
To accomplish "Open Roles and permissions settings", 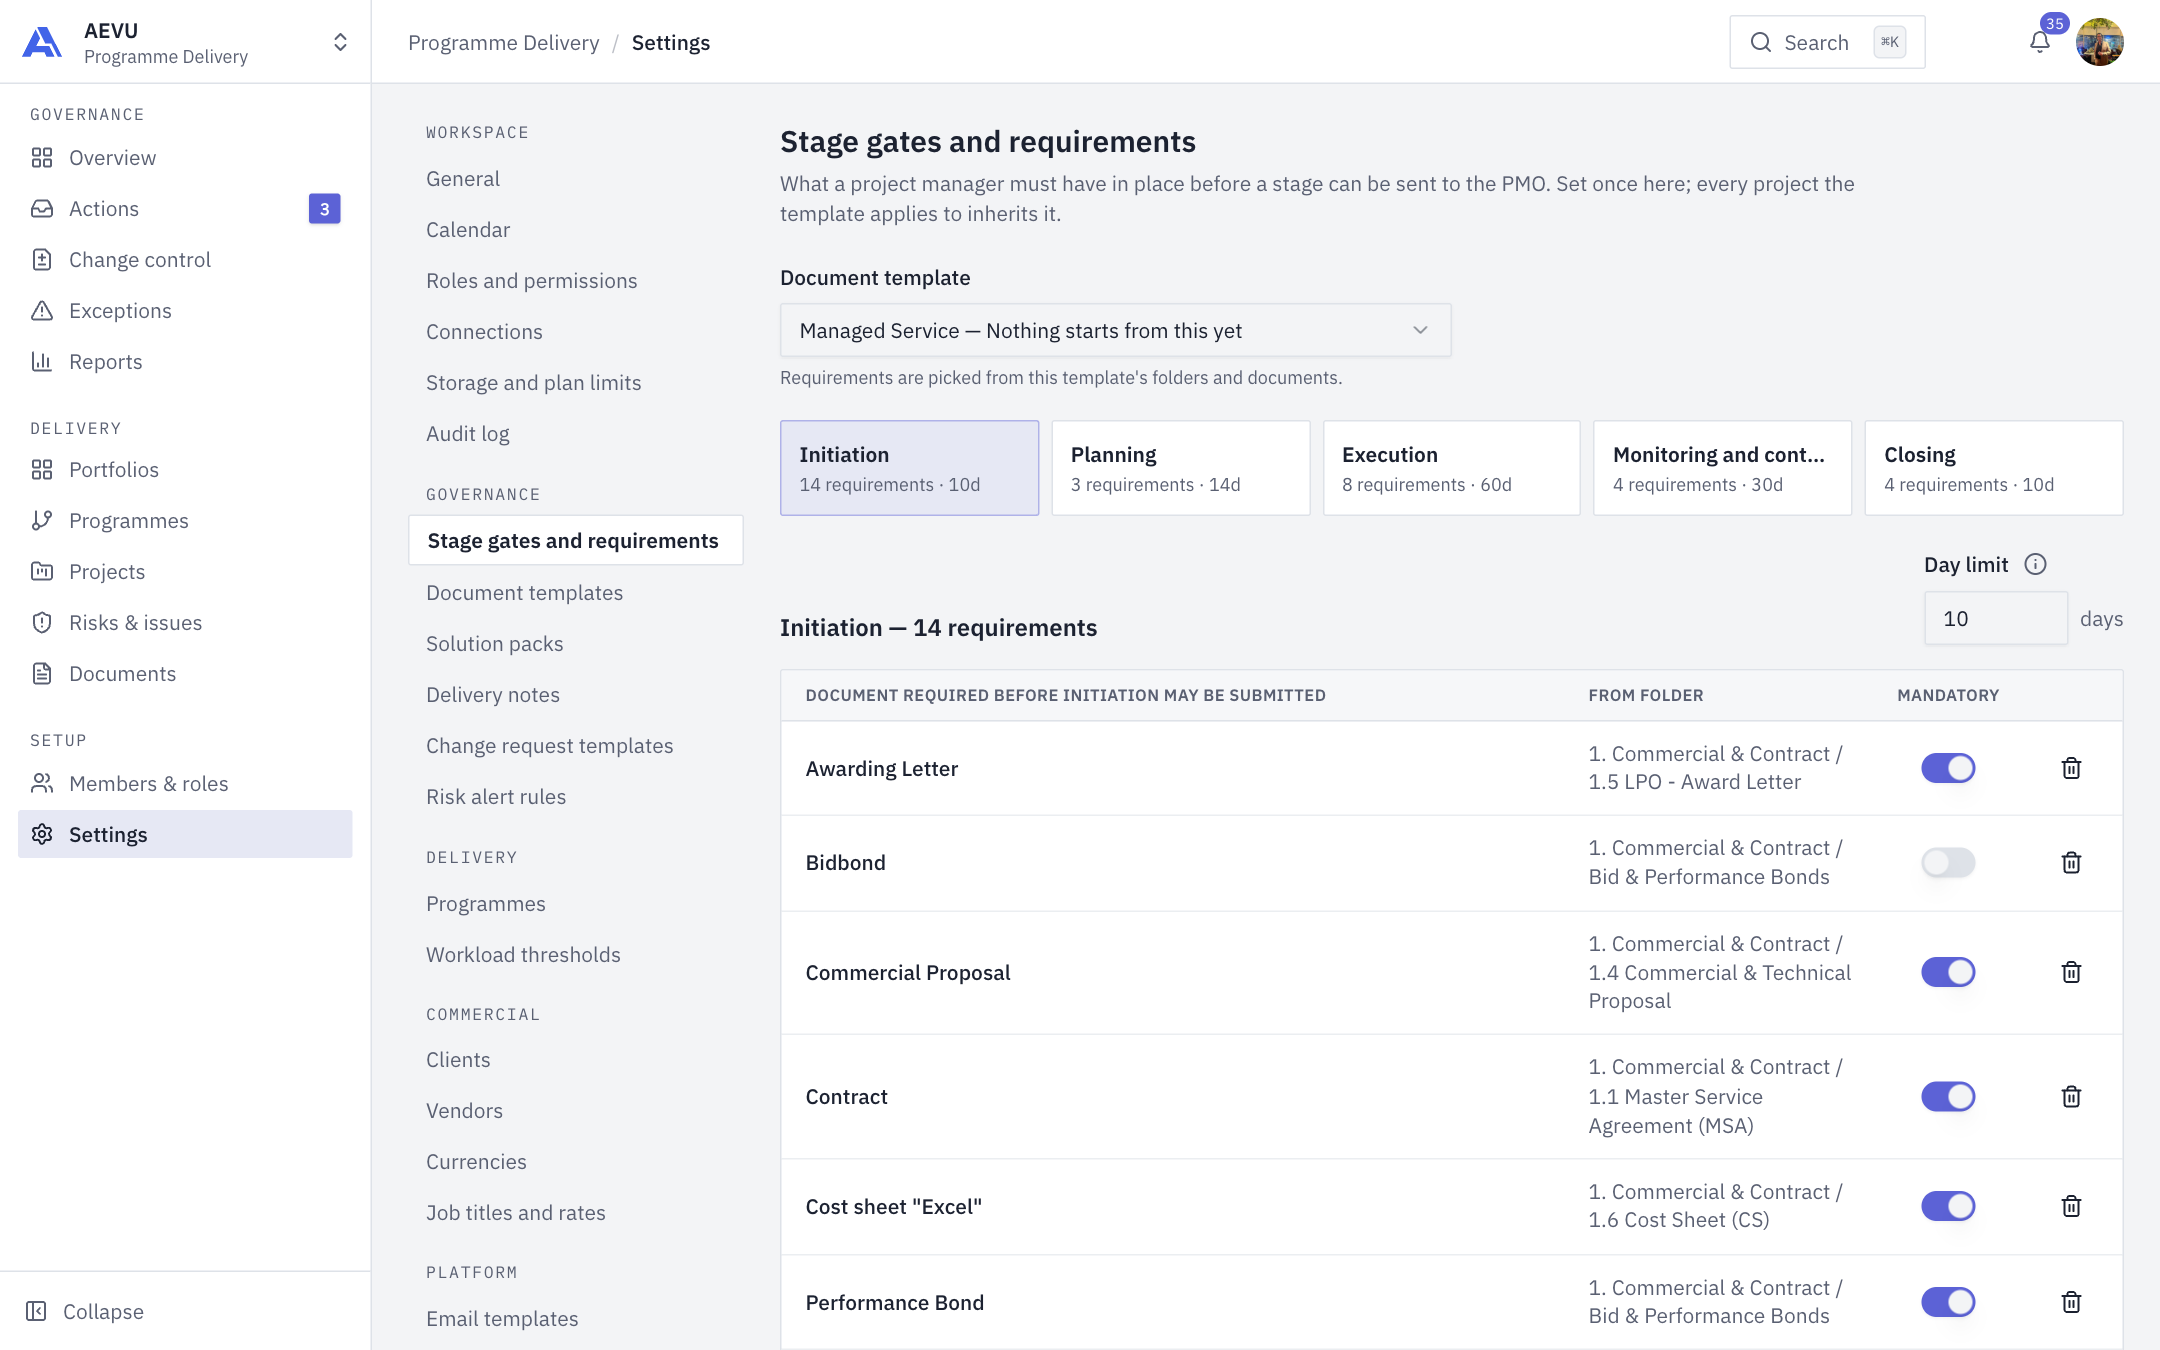I will tap(531, 280).
